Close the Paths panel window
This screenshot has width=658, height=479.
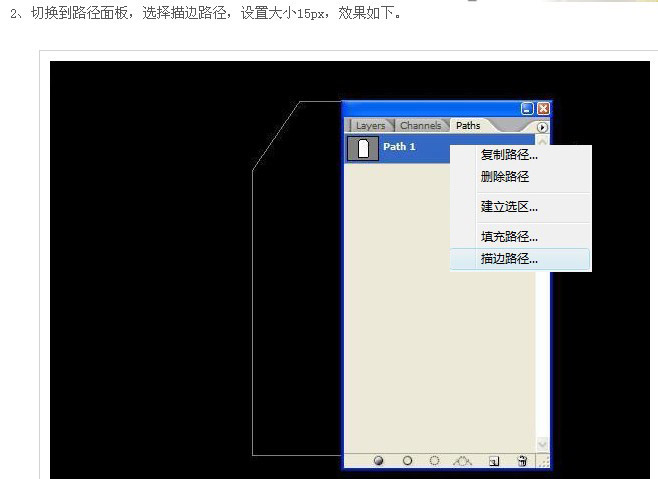click(x=543, y=108)
